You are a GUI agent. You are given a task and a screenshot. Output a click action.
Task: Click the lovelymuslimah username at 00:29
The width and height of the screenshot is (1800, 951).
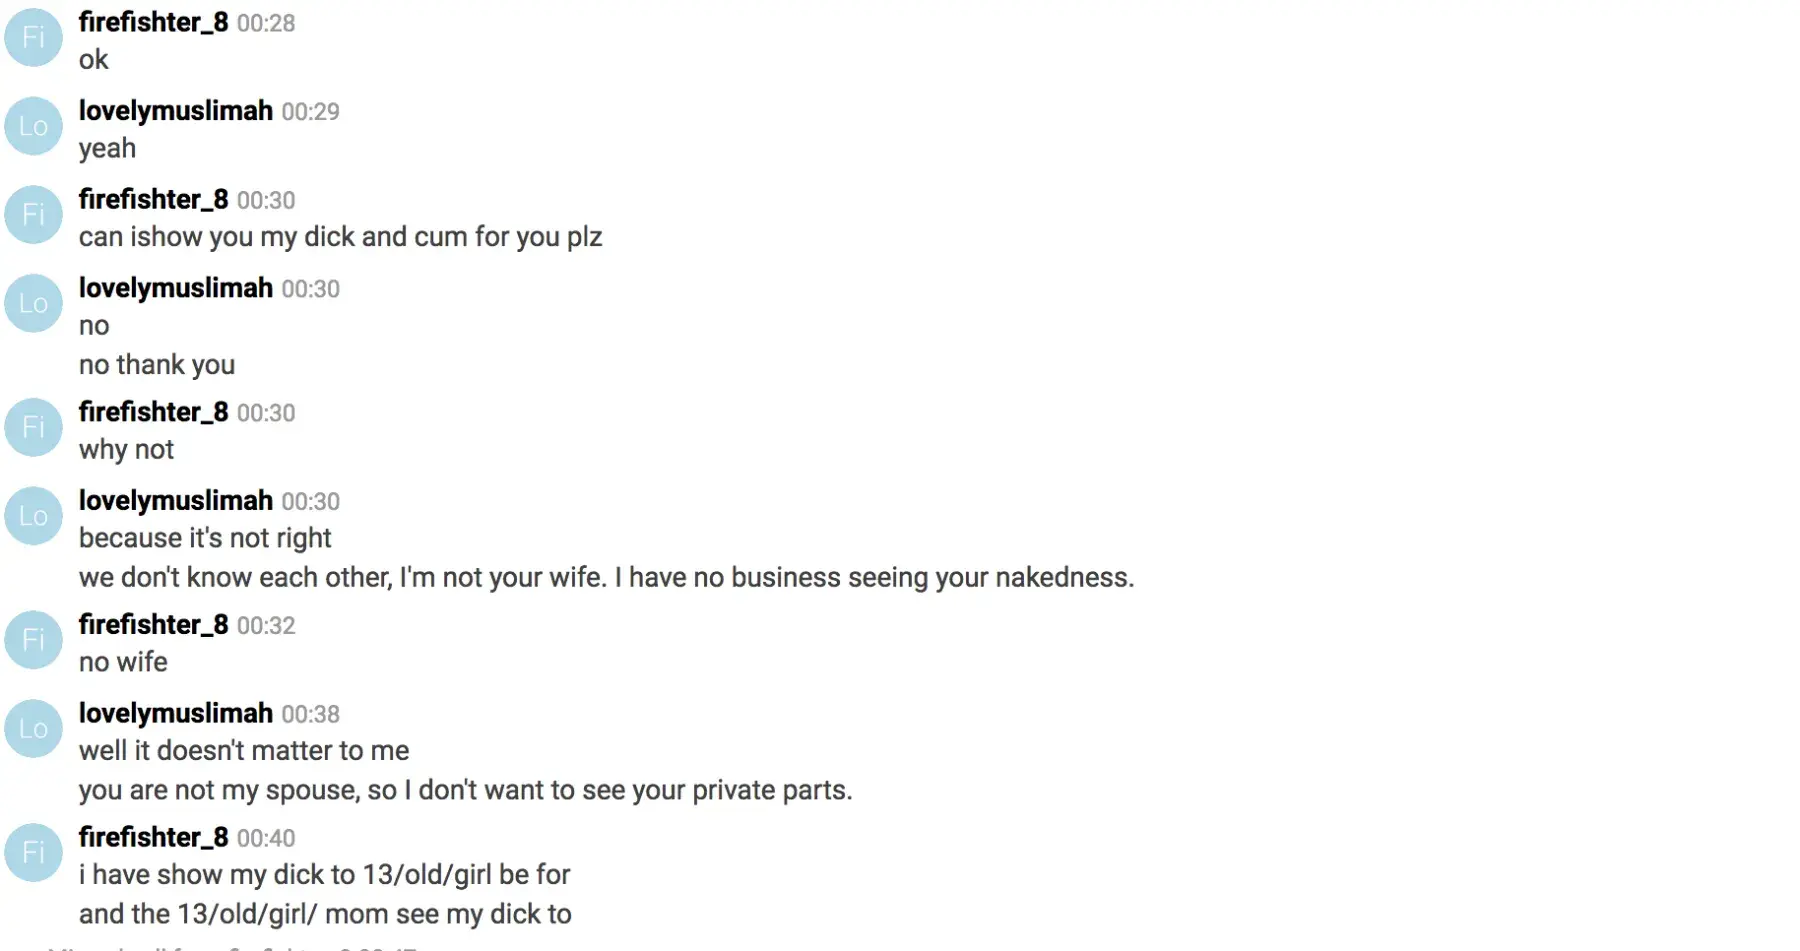tap(175, 110)
